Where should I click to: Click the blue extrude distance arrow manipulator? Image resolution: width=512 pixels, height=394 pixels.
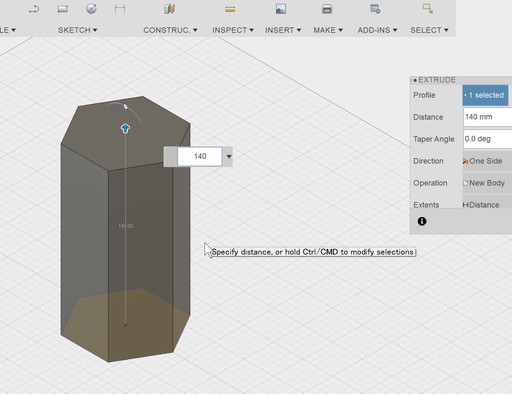tap(125, 129)
